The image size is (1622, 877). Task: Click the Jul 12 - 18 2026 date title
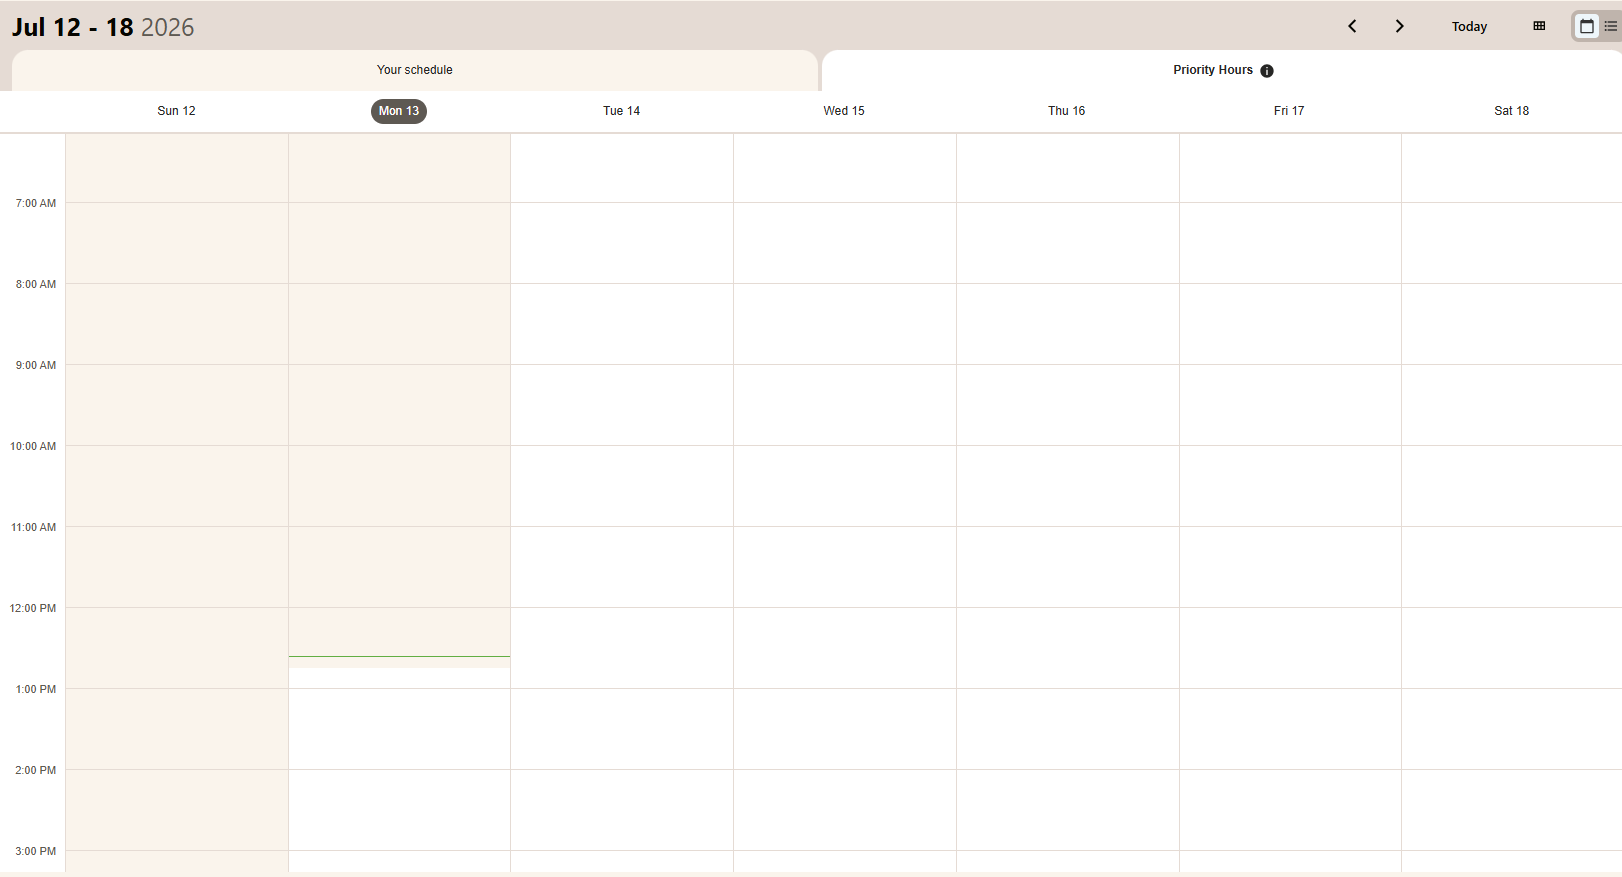(x=103, y=27)
